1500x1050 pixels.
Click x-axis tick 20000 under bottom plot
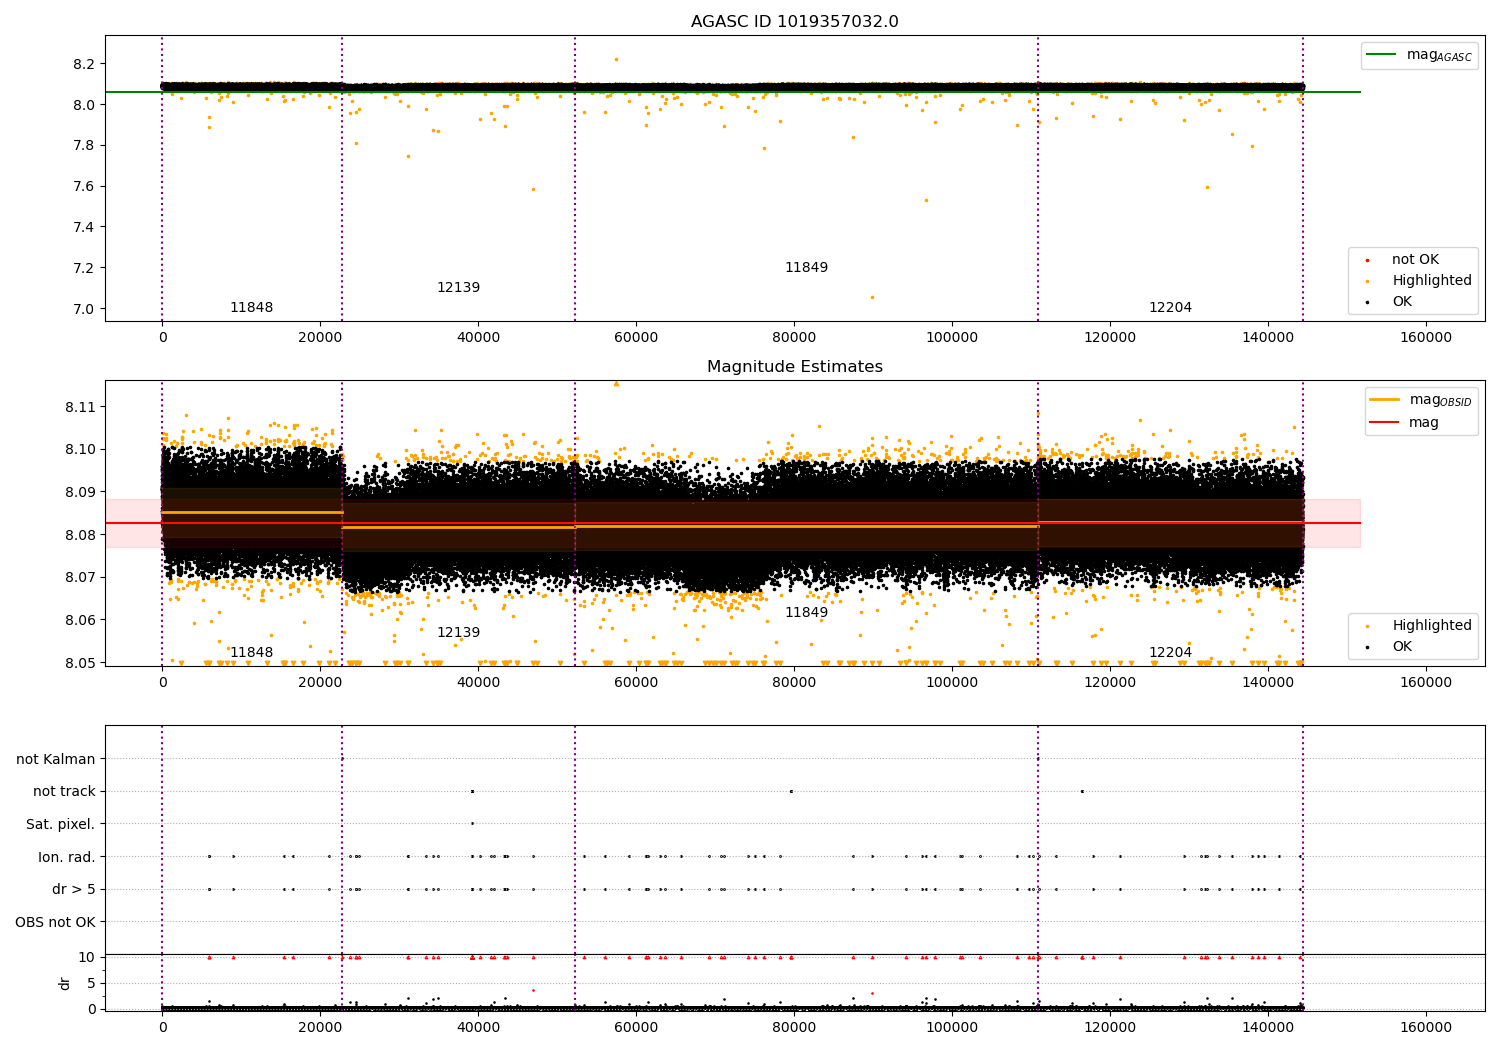click(x=320, y=1028)
